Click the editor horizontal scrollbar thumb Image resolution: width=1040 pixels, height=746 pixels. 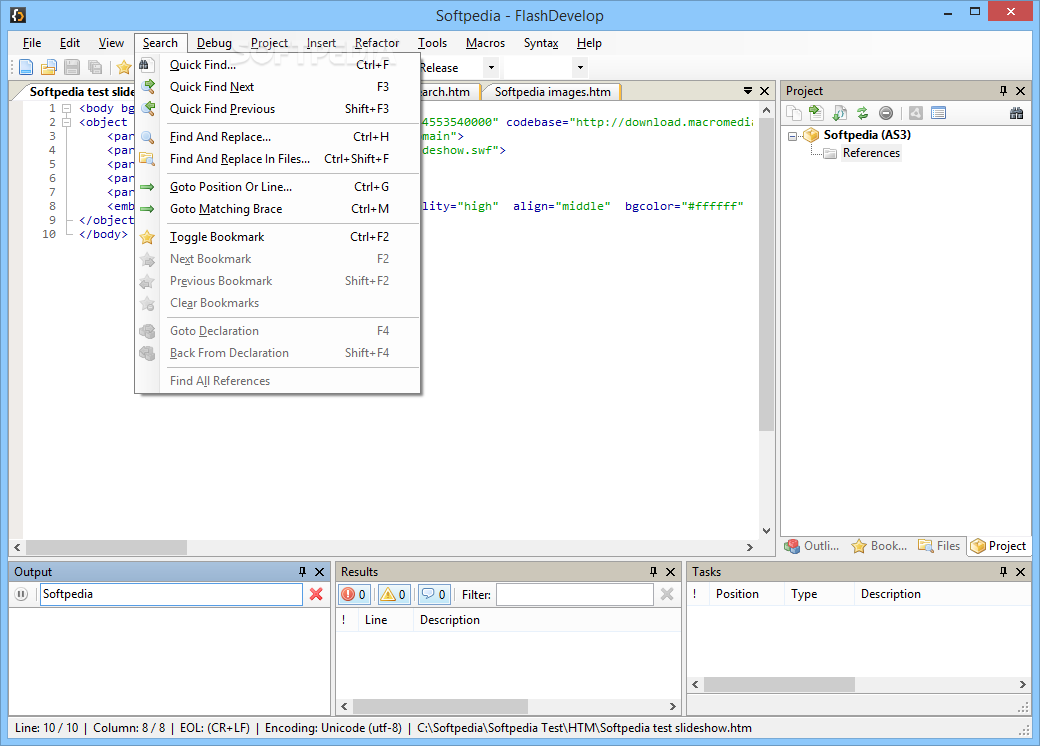coord(106,548)
